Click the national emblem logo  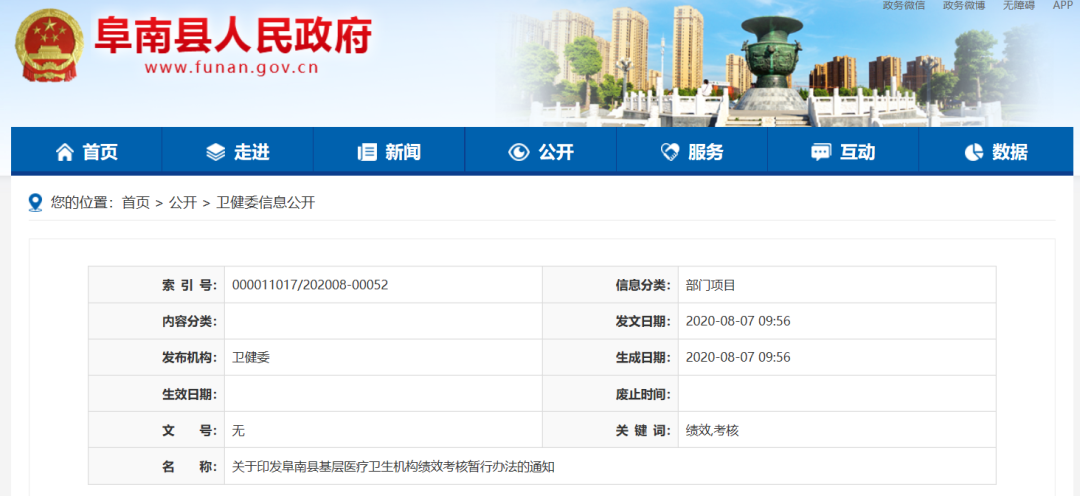pyautogui.click(x=49, y=46)
